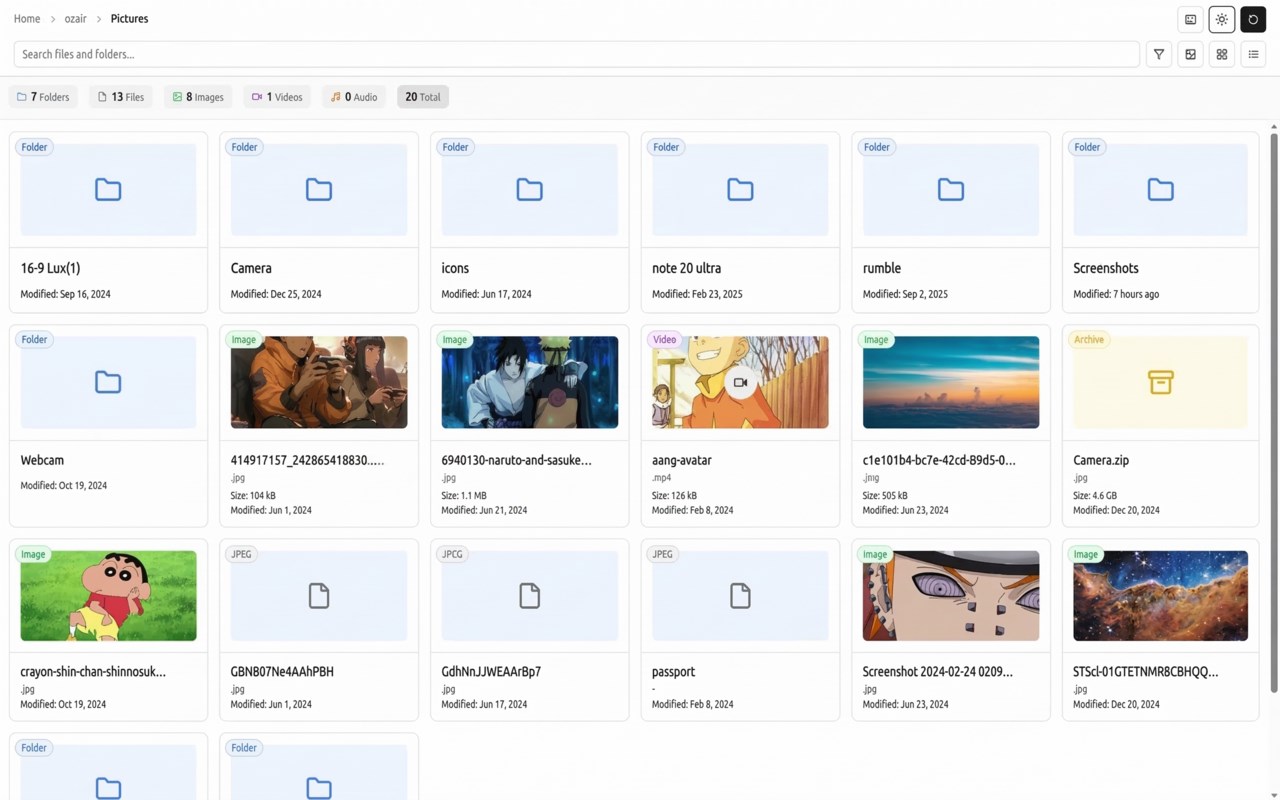Open the Screenshots folder

[x=1160, y=220]
